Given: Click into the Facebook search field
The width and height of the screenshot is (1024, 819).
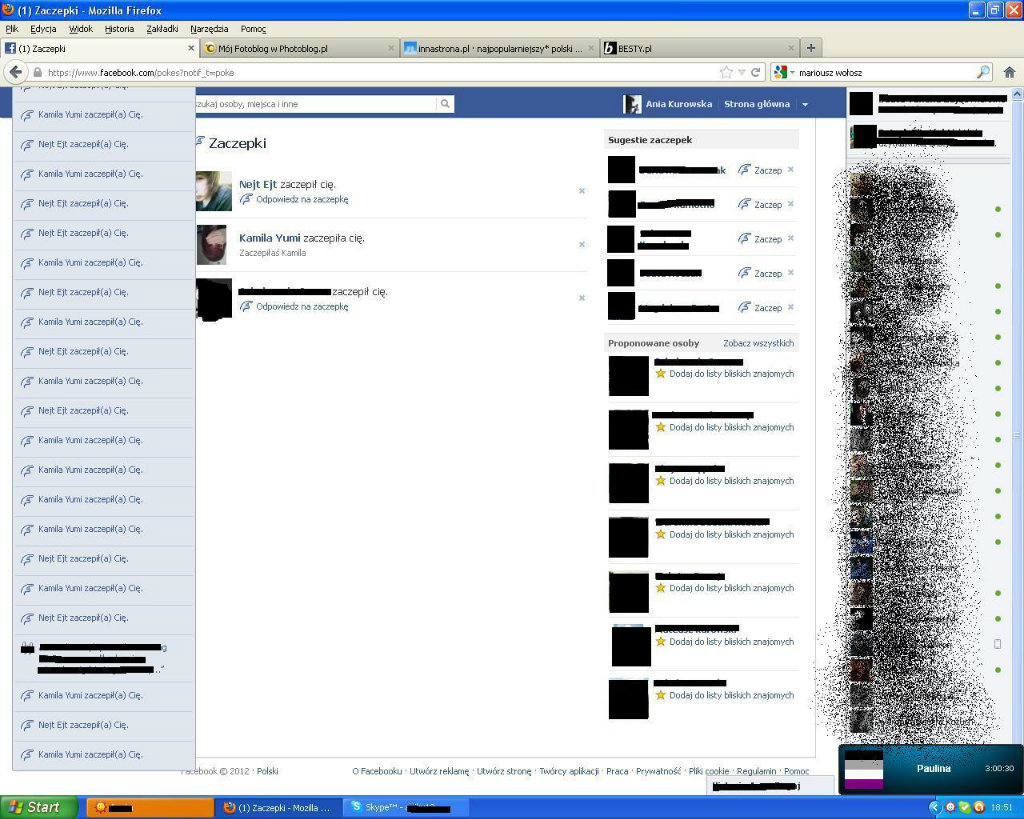Looking at the screenshot, I should [x=316, y=104].
